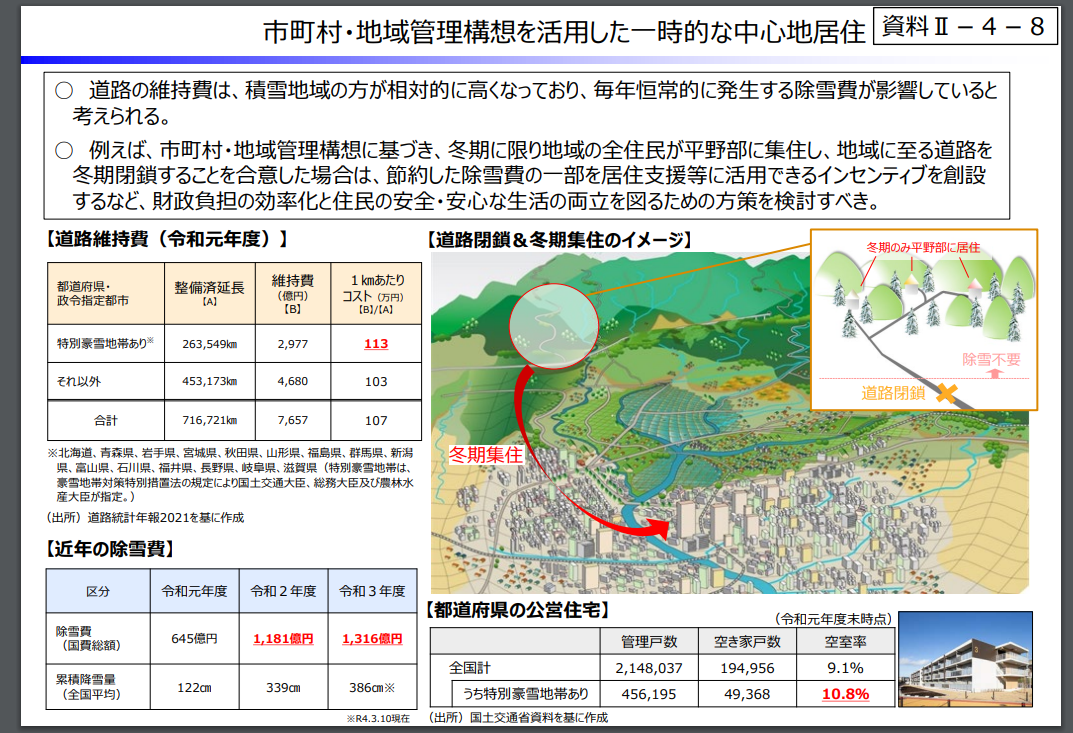
Task: Click the 道路閉鎖 orange text in inset
Action: [x=893, y=393]
